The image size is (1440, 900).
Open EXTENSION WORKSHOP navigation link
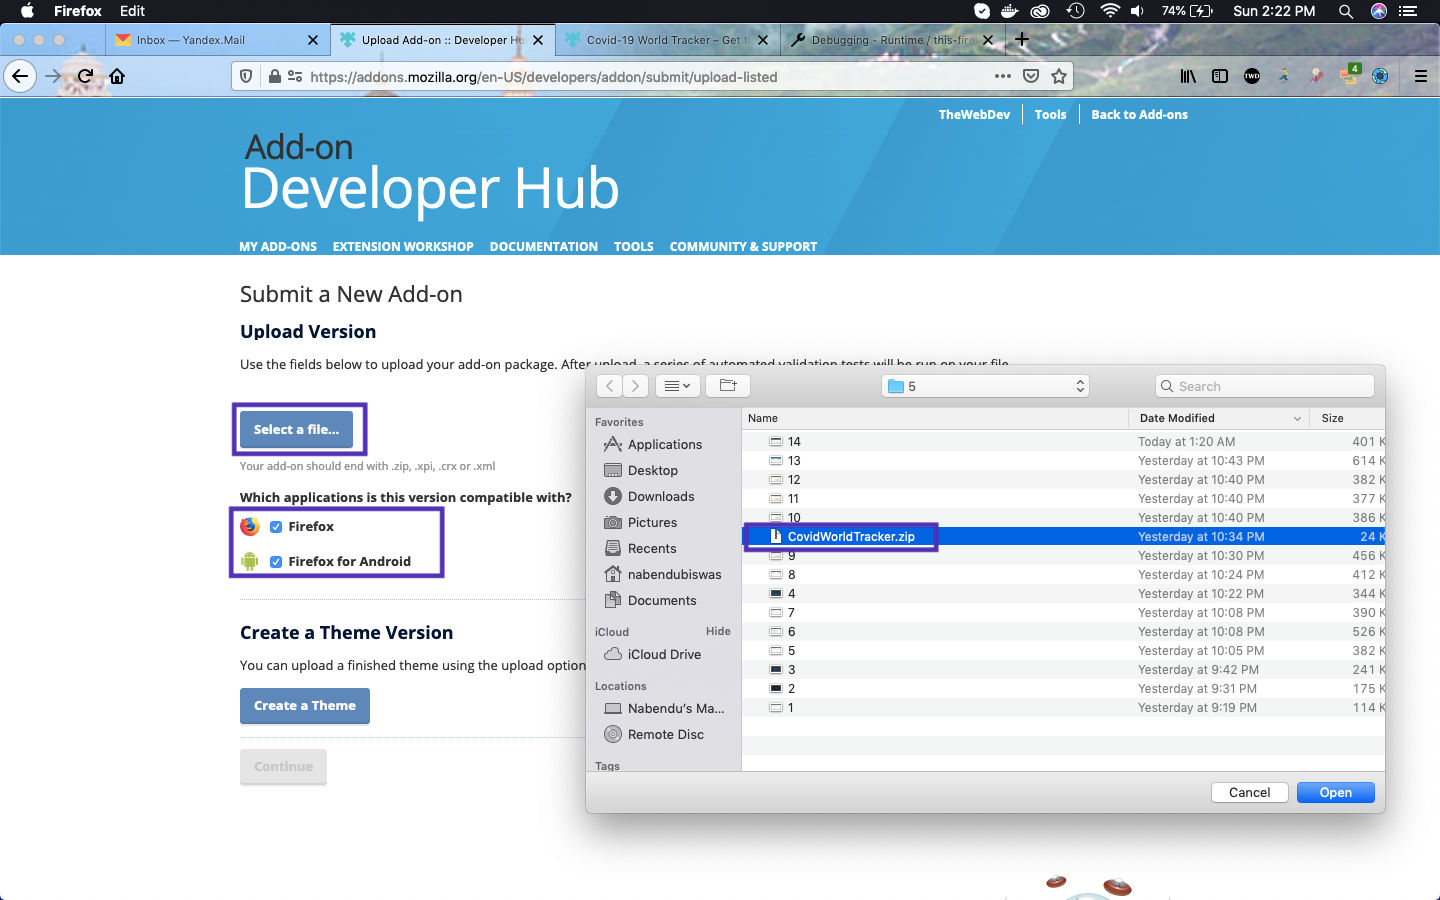pos(403,246)
